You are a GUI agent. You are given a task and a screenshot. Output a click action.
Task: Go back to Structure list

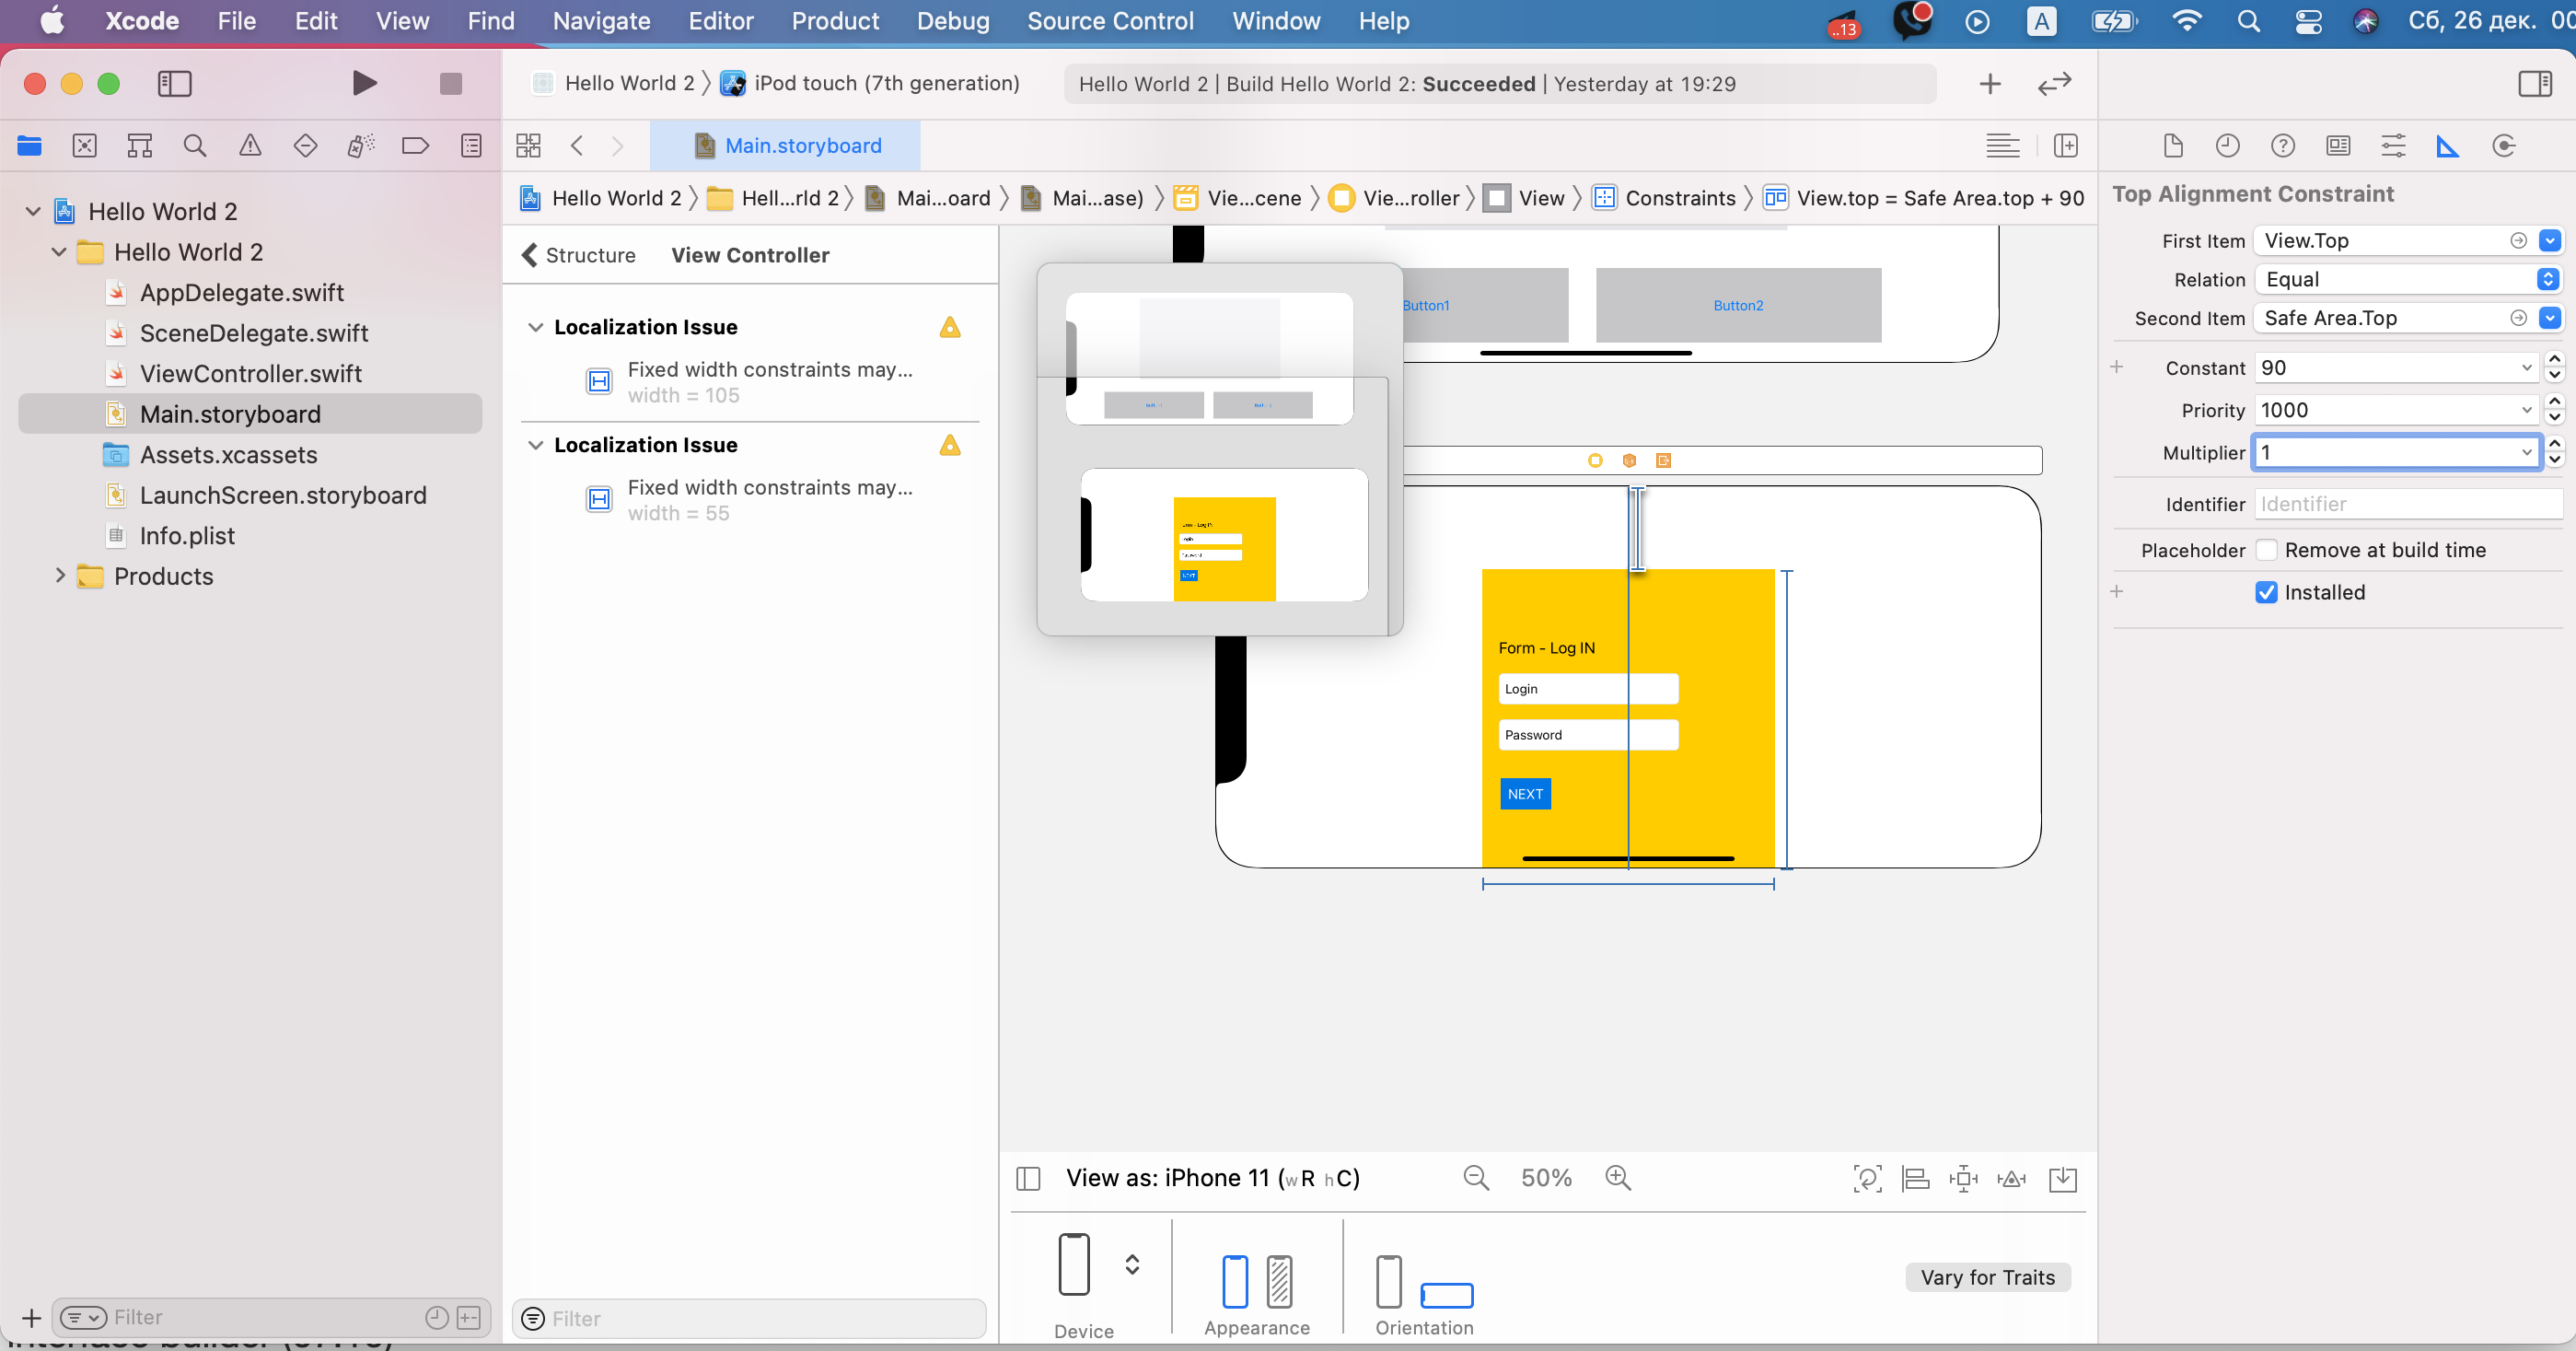coord(578,255)
